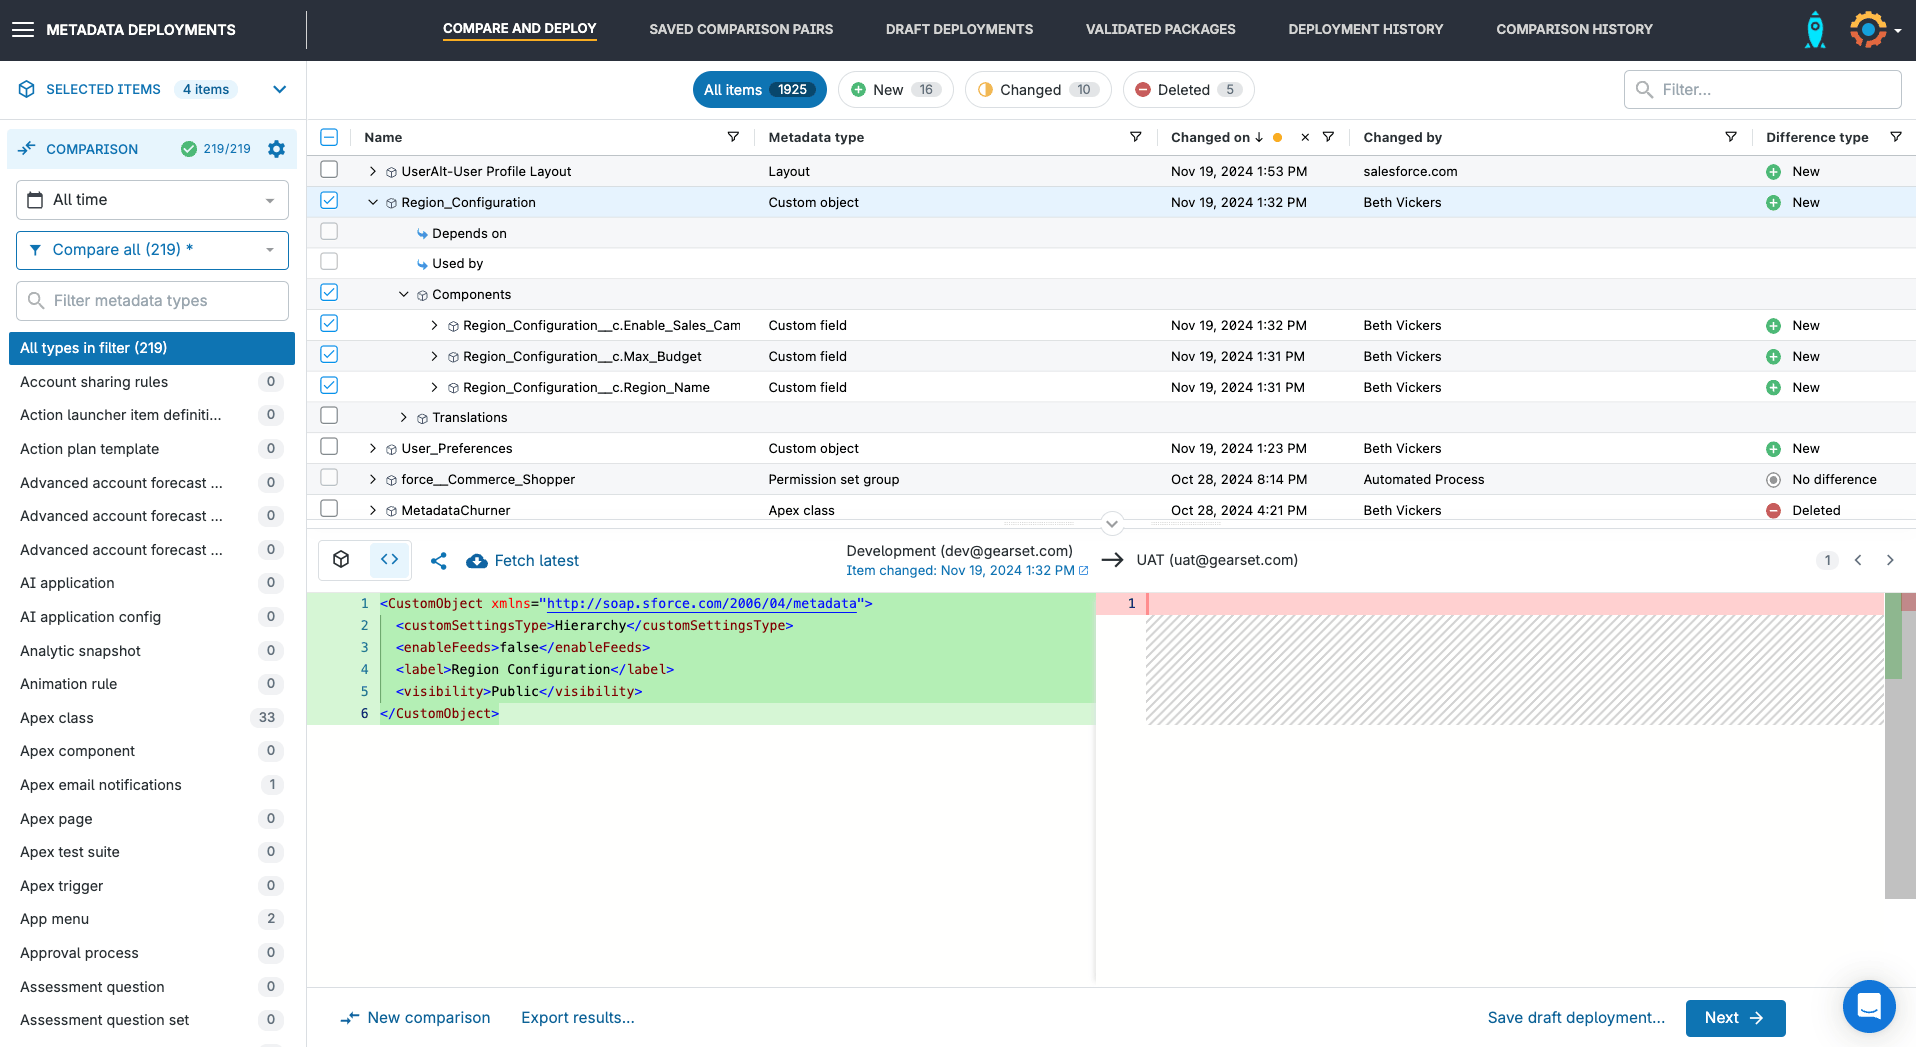
Task: Open the All time date dropdown
Action: tap(152, 200)
